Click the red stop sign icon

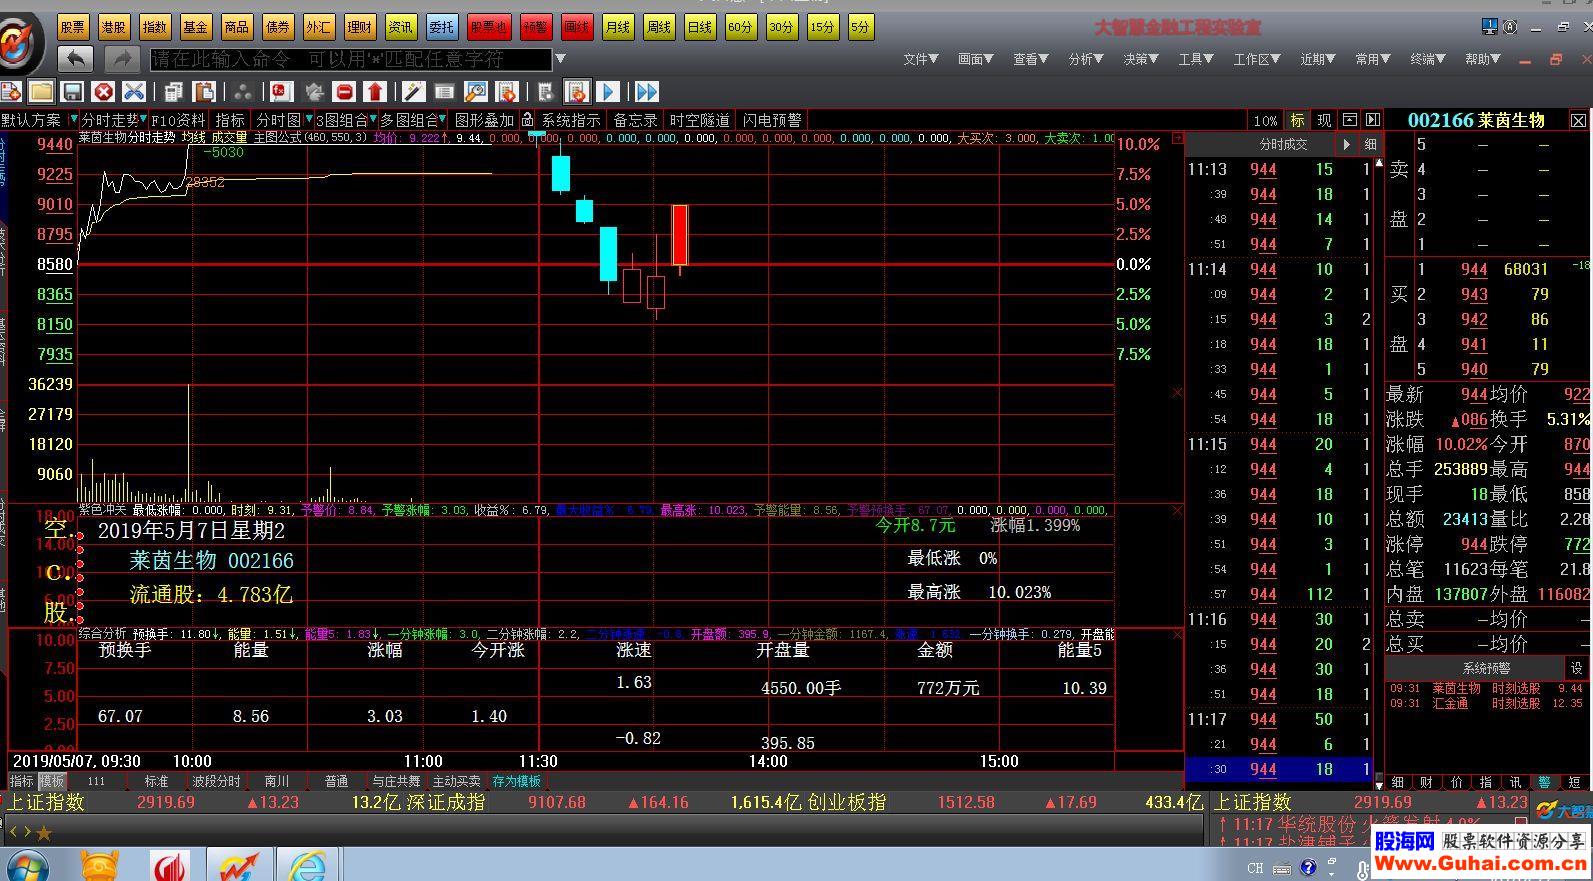coord(344,92)
